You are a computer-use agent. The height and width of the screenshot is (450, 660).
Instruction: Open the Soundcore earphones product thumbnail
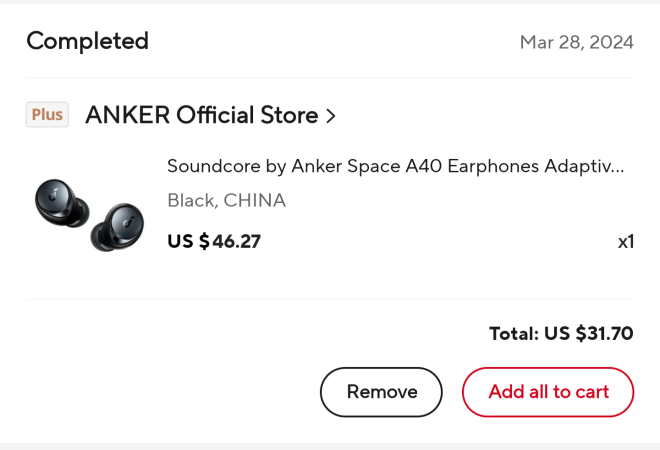click(x=89, y=213)
